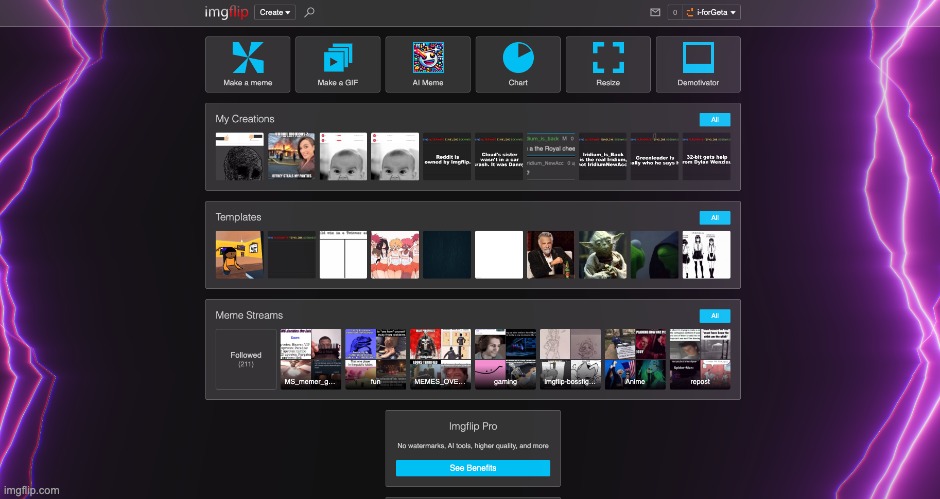Select the plain white blank template

[x=499, y=255]
